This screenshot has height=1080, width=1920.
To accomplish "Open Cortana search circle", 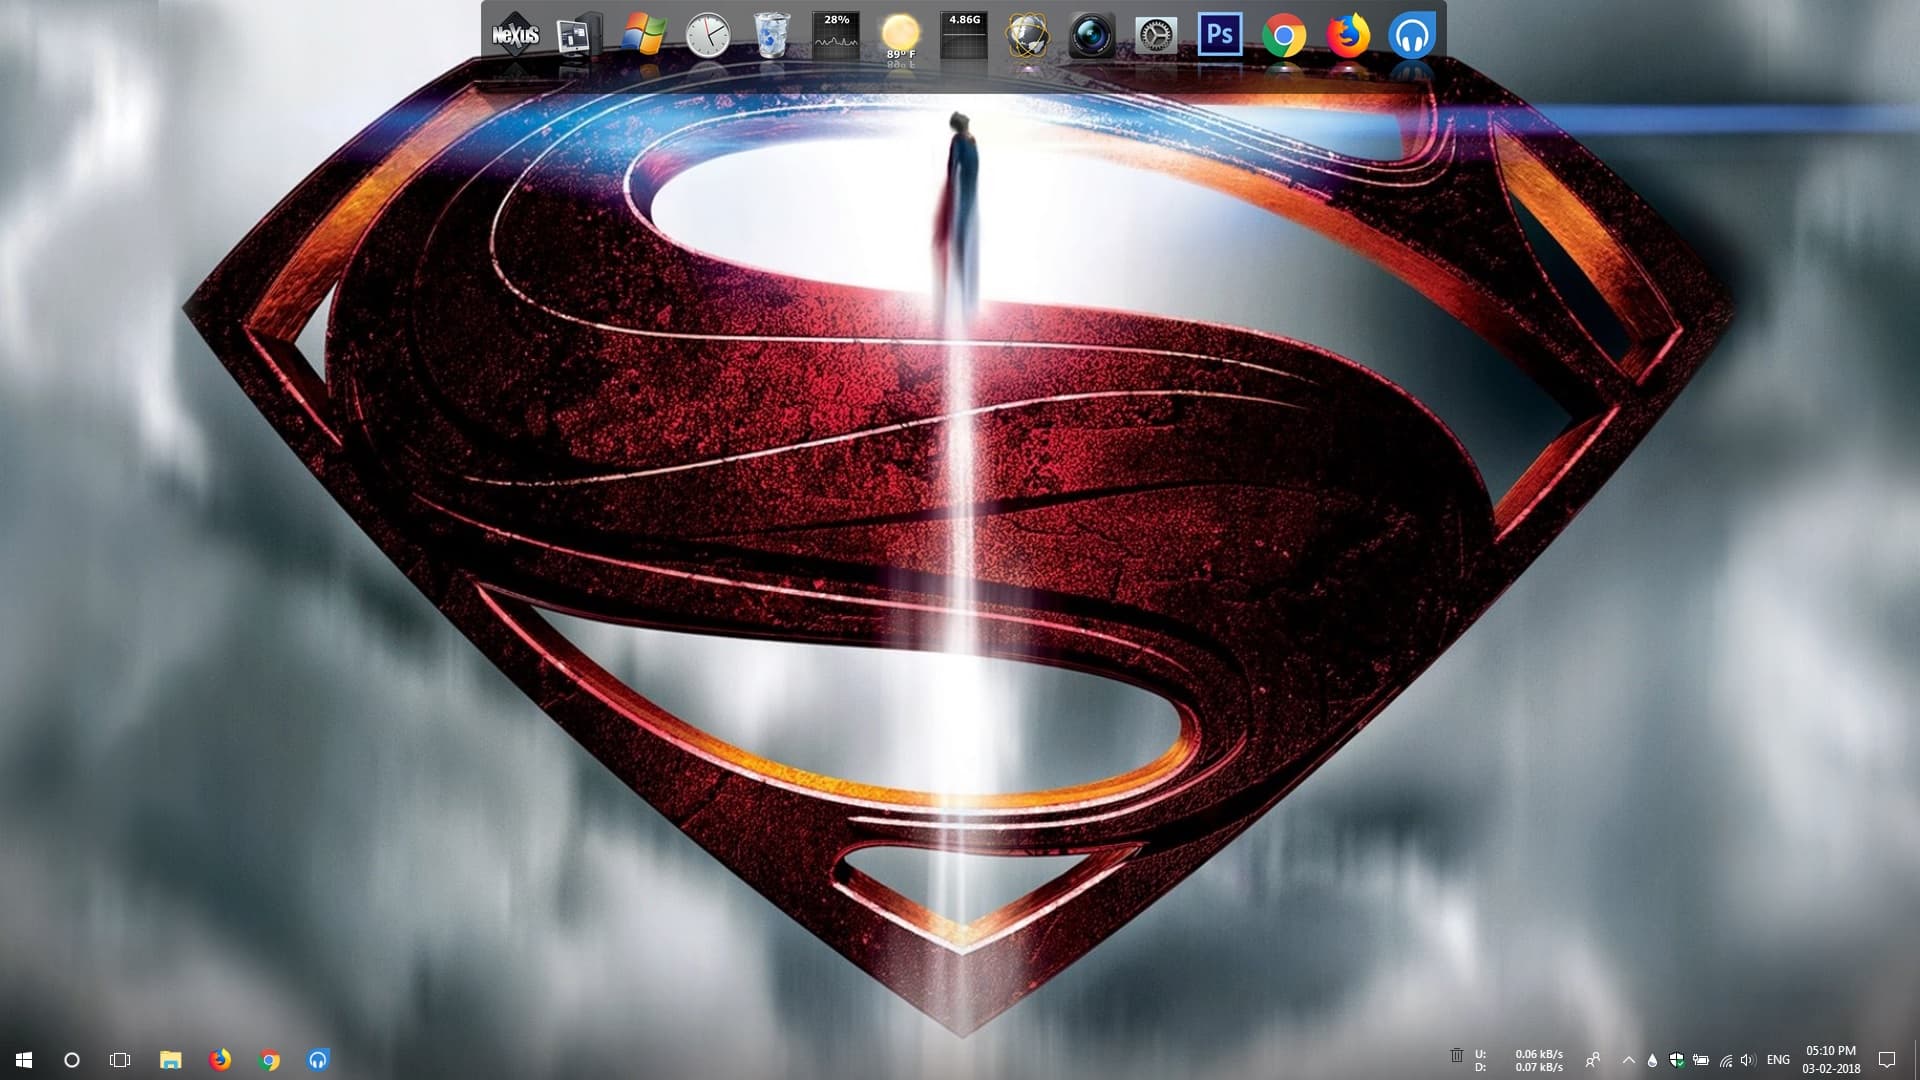I will click(x=72, y=1060).
